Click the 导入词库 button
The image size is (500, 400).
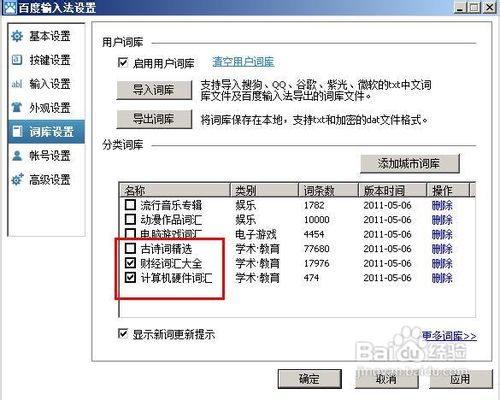[154, 90]
